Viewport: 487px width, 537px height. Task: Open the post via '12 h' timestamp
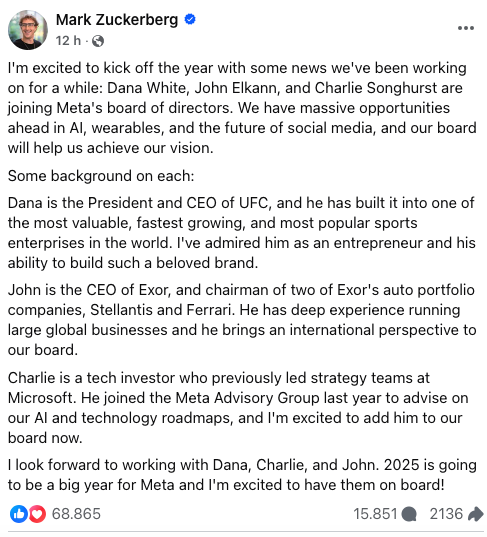68,41
